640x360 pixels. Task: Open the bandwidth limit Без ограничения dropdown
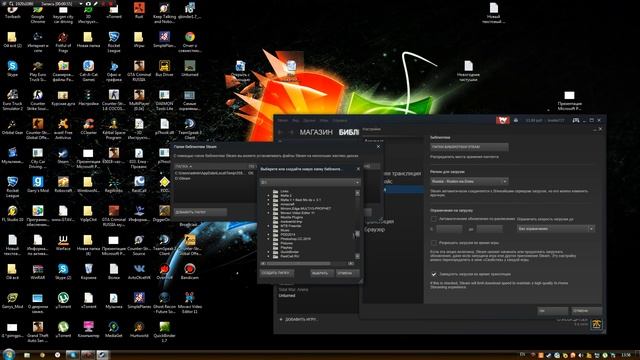tap(556, 229)
